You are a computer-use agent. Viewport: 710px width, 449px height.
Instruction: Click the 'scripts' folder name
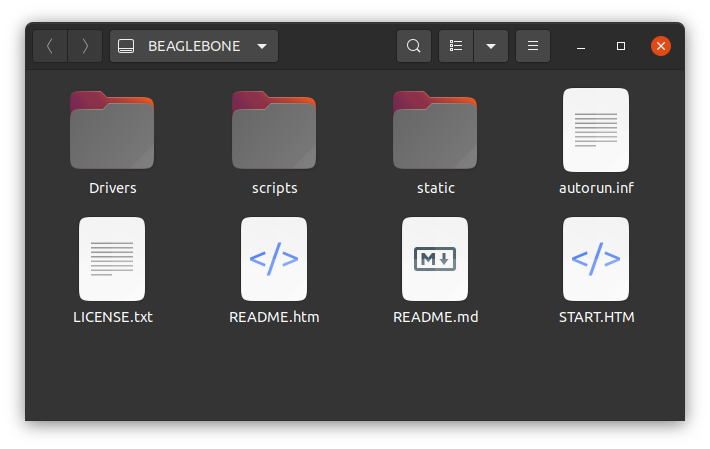(x=274, y=188)
